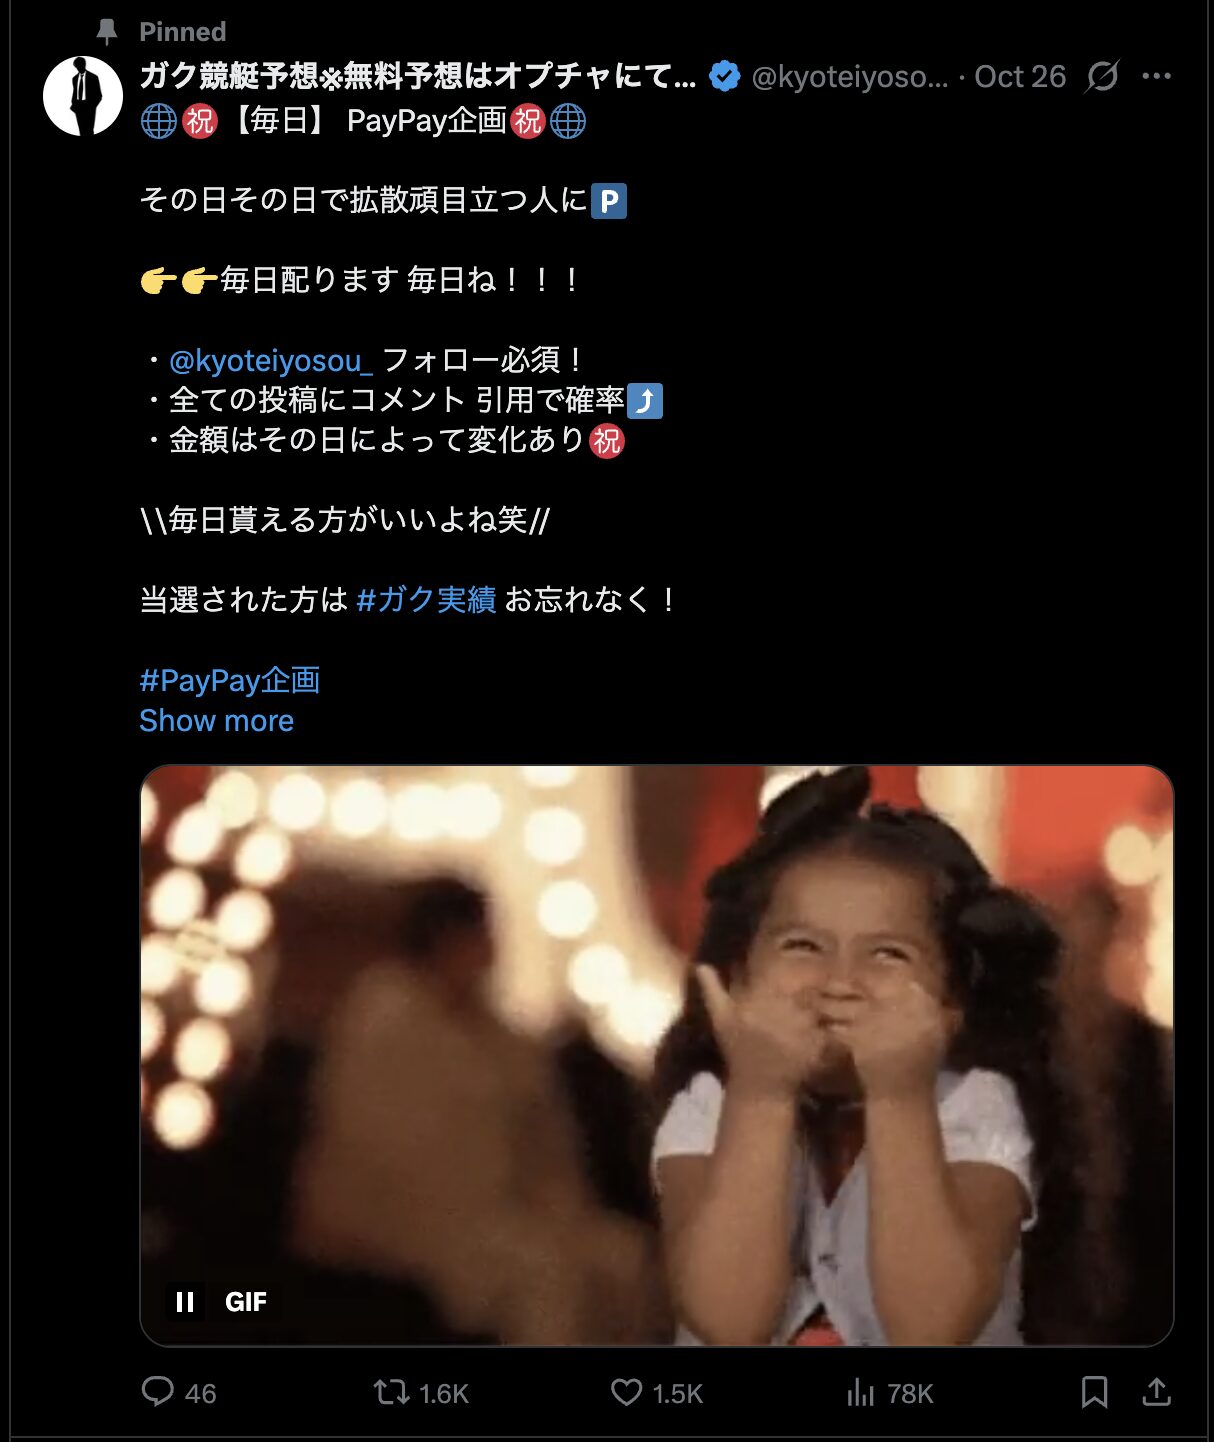The image size is (1214, 1442).
Task: Open the @kyoteiyoso... handle in the header
Action: (x=849, y=76)
